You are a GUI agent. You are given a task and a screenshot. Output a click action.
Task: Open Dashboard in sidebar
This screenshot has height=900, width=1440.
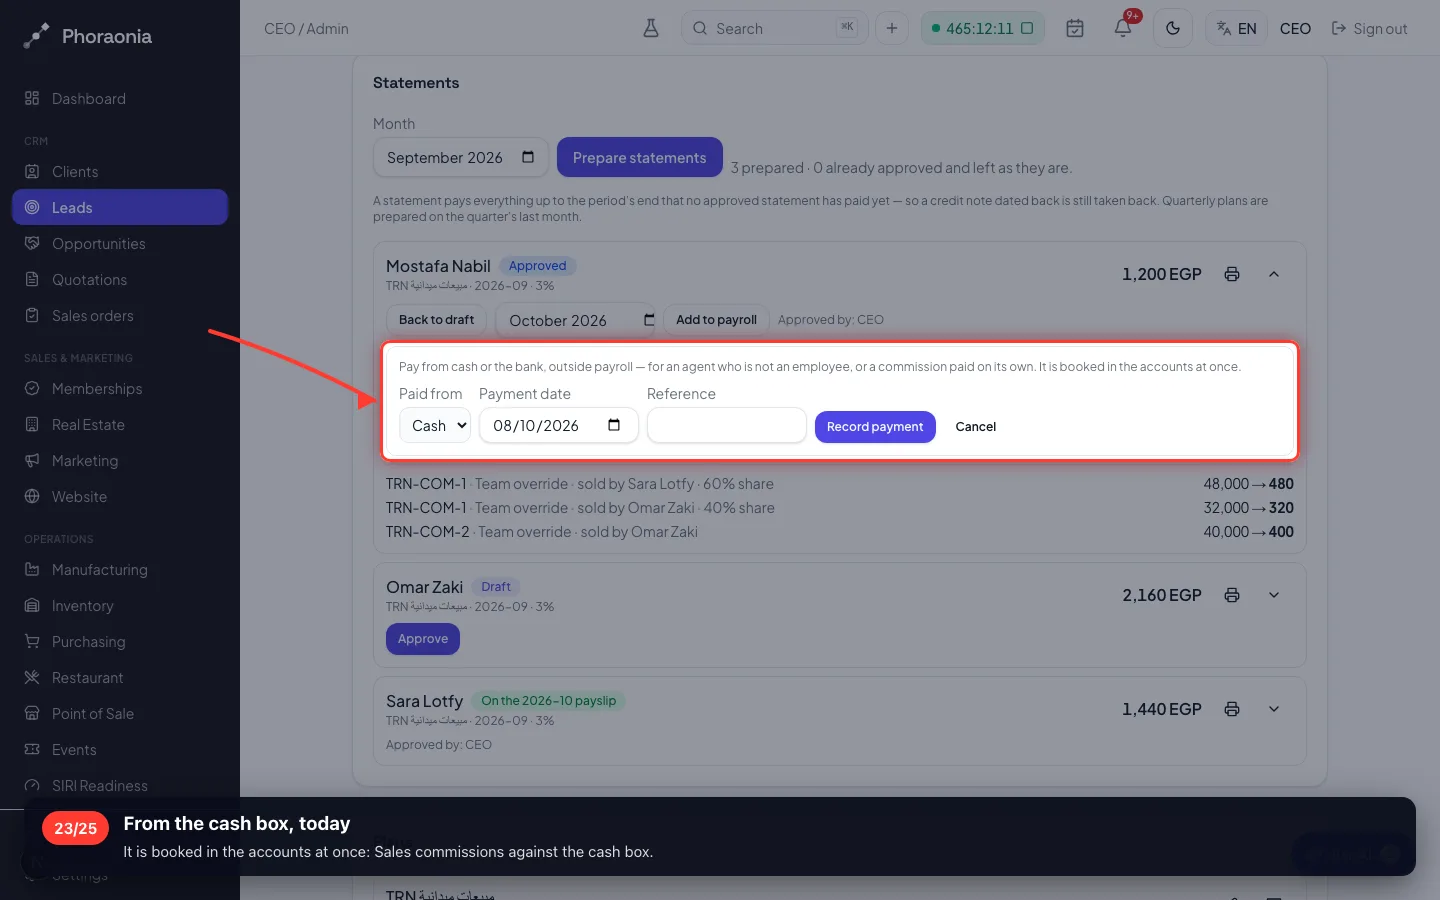120,99
